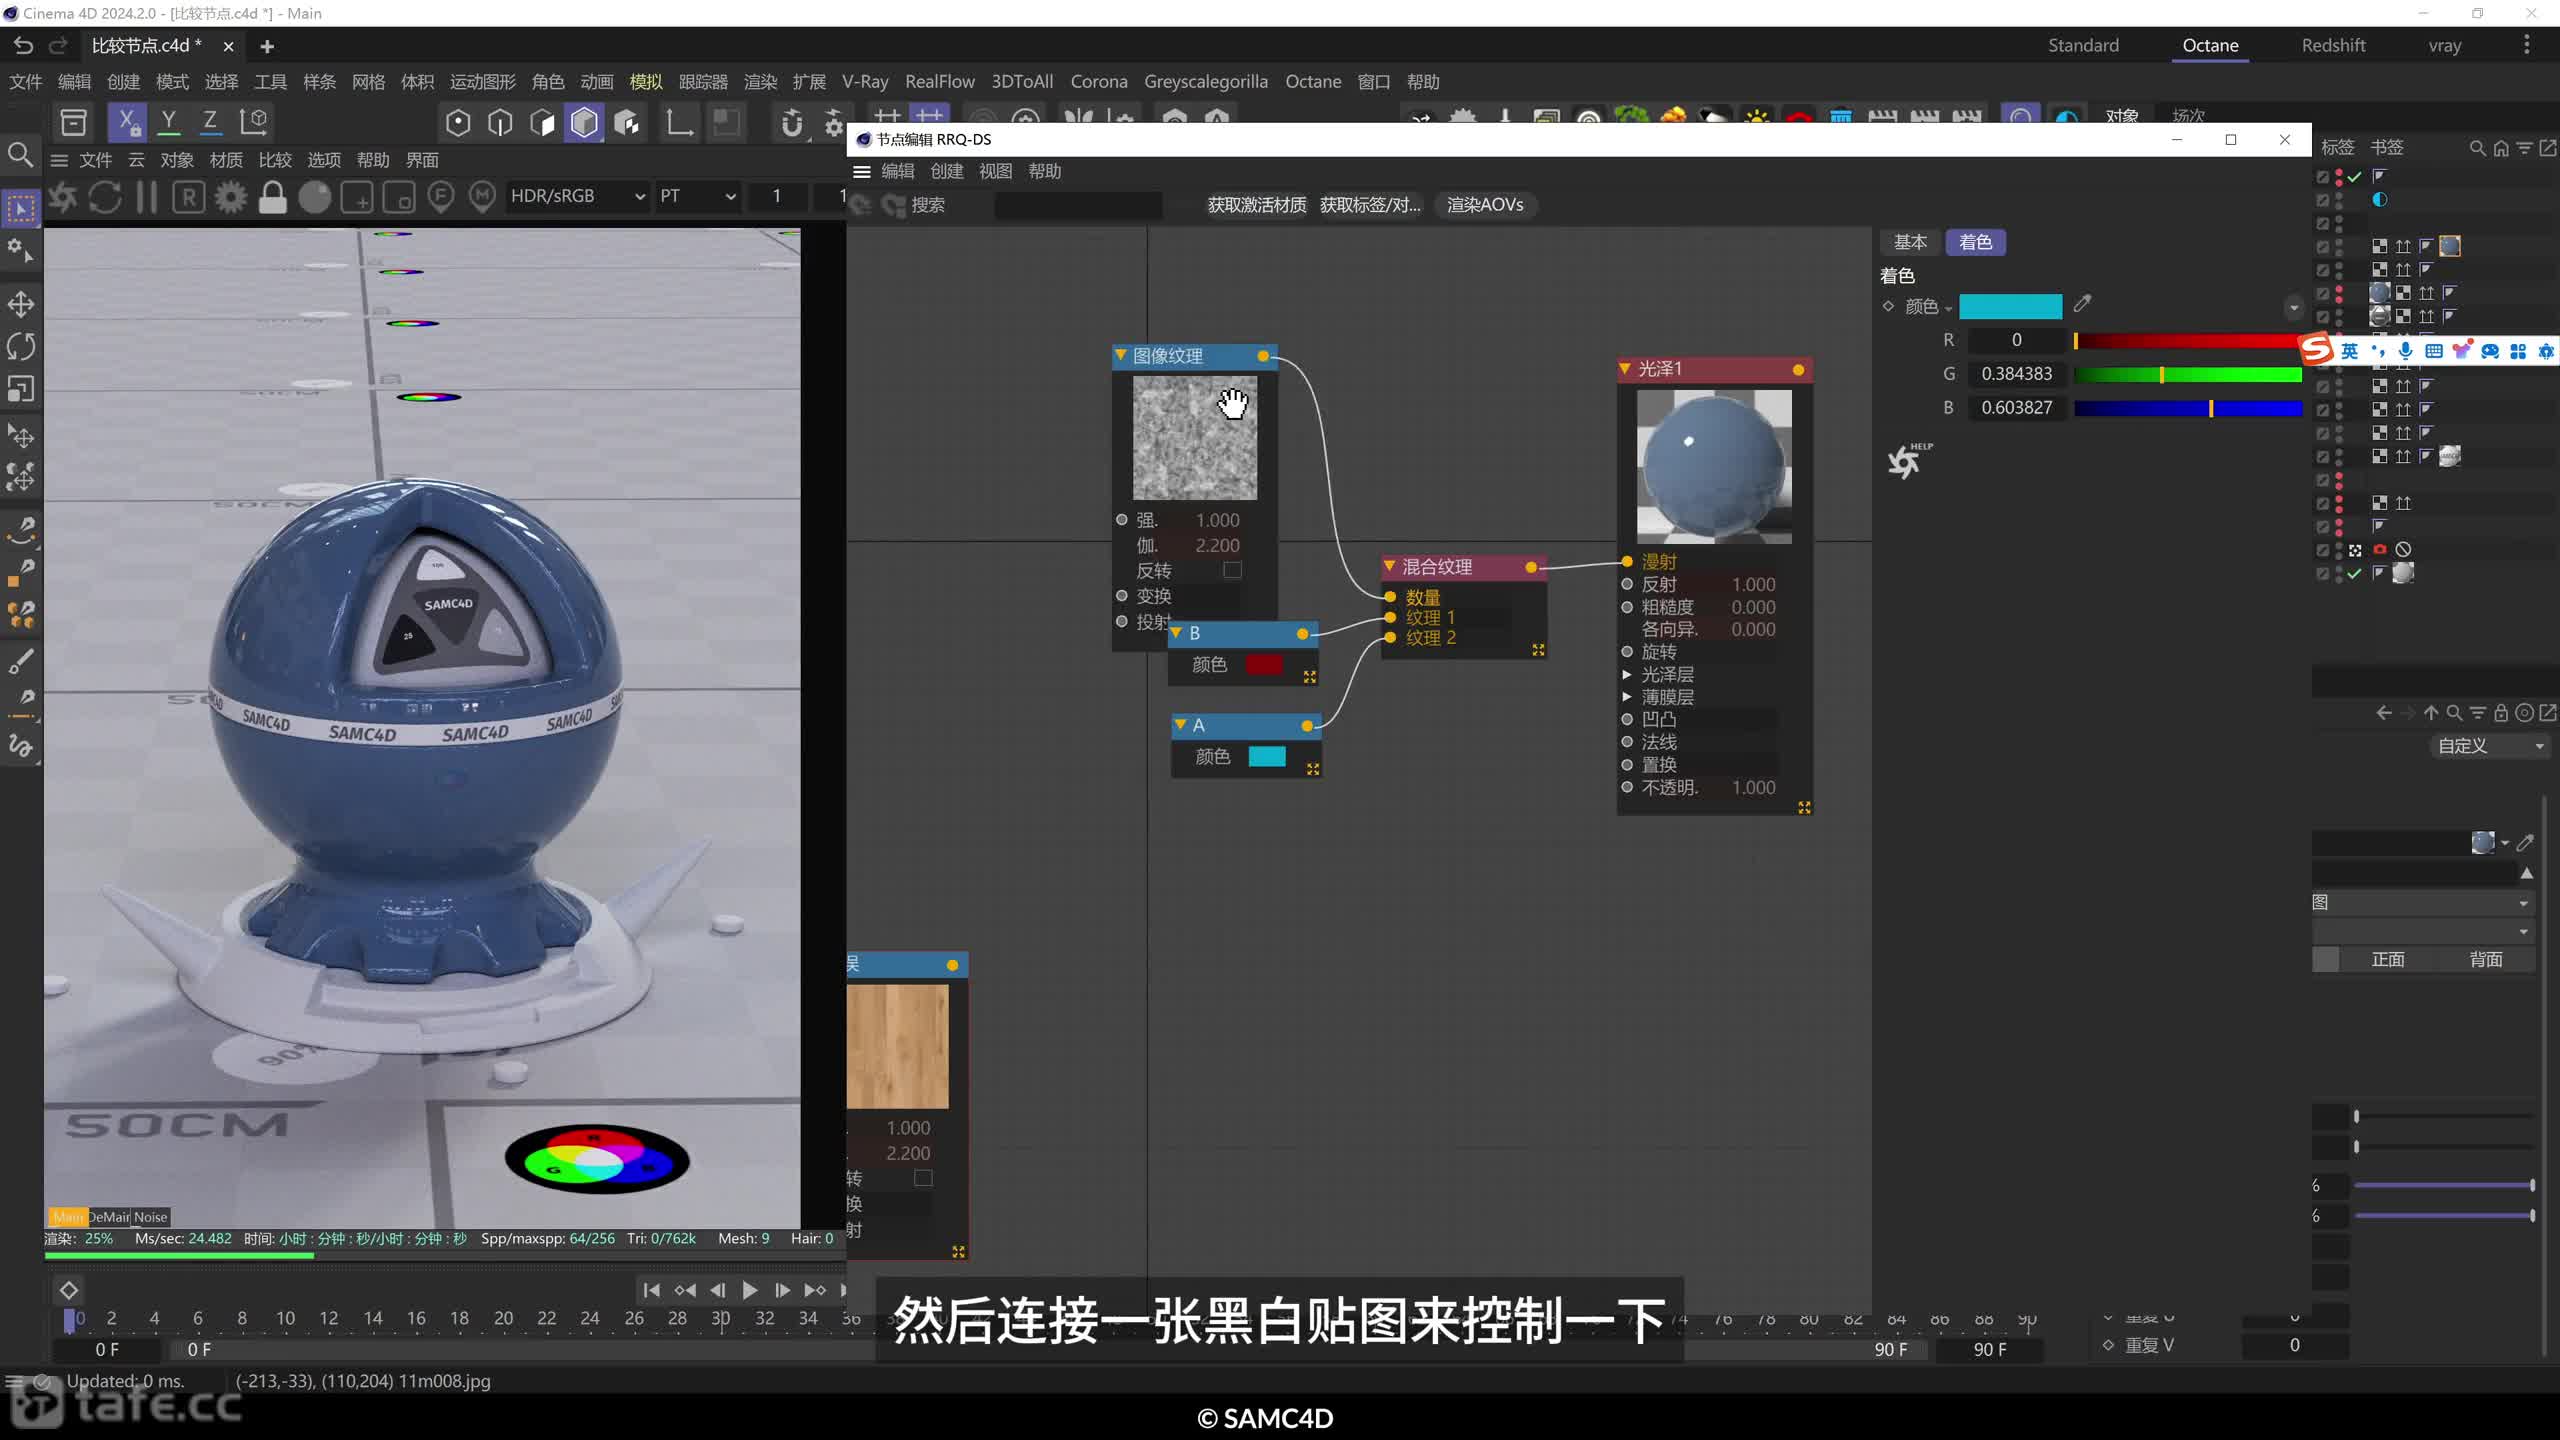Click the undo arrow icon
Viewport: 2560px width, 1440px height.
click(x=24, y=45)
